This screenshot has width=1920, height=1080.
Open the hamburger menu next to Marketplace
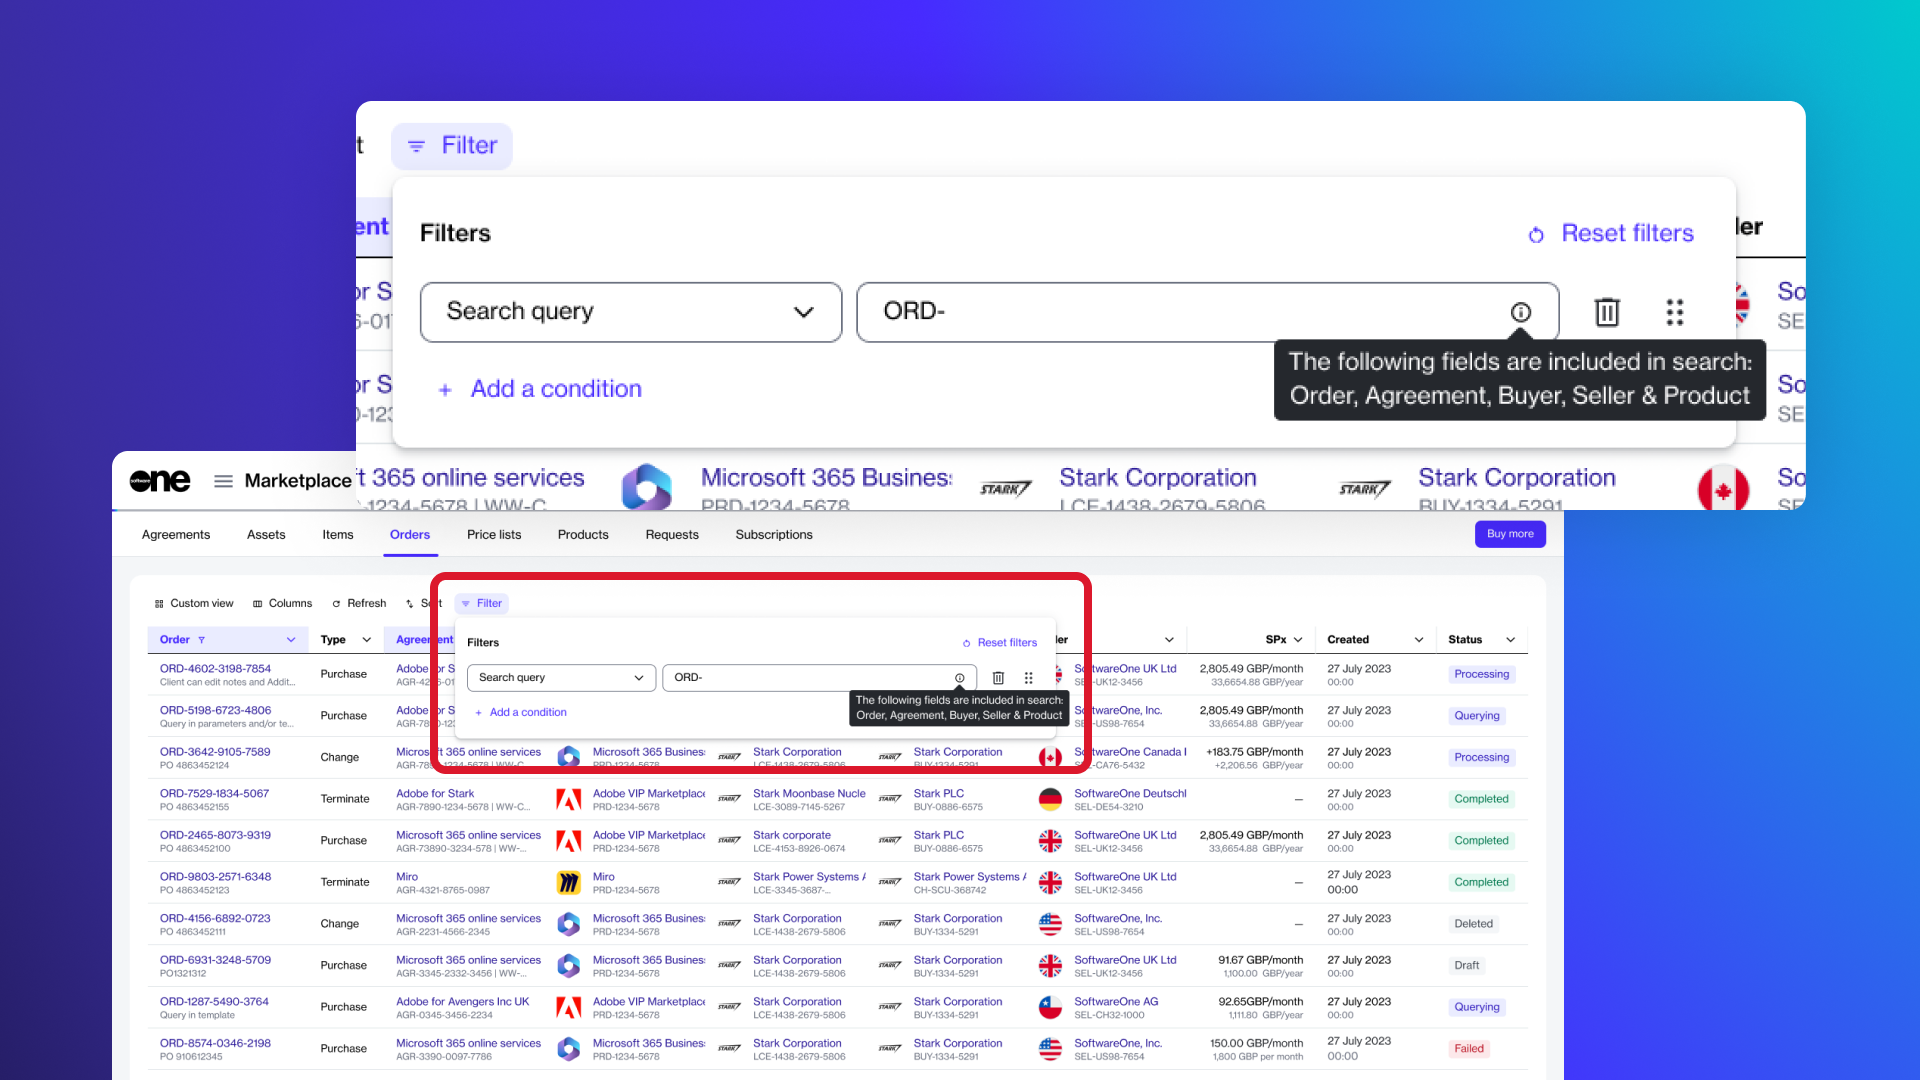coord(223,481)
